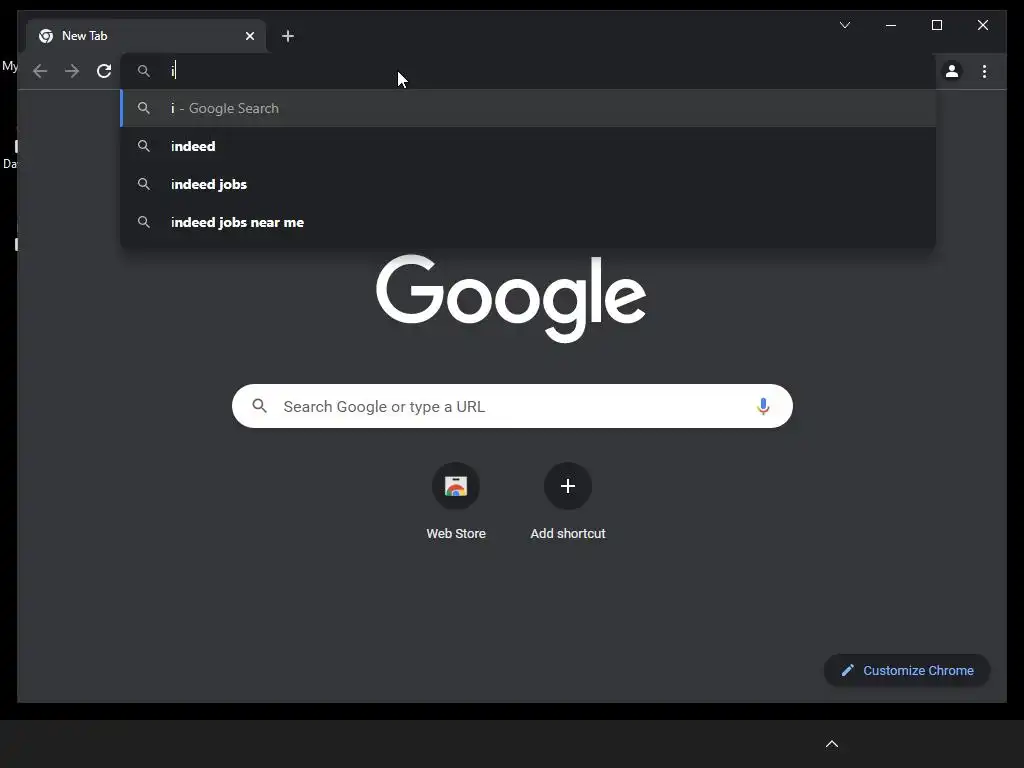Minimize the Chrome window
The height and width of the screenshot is (768, 1024).
coord(891,25)
